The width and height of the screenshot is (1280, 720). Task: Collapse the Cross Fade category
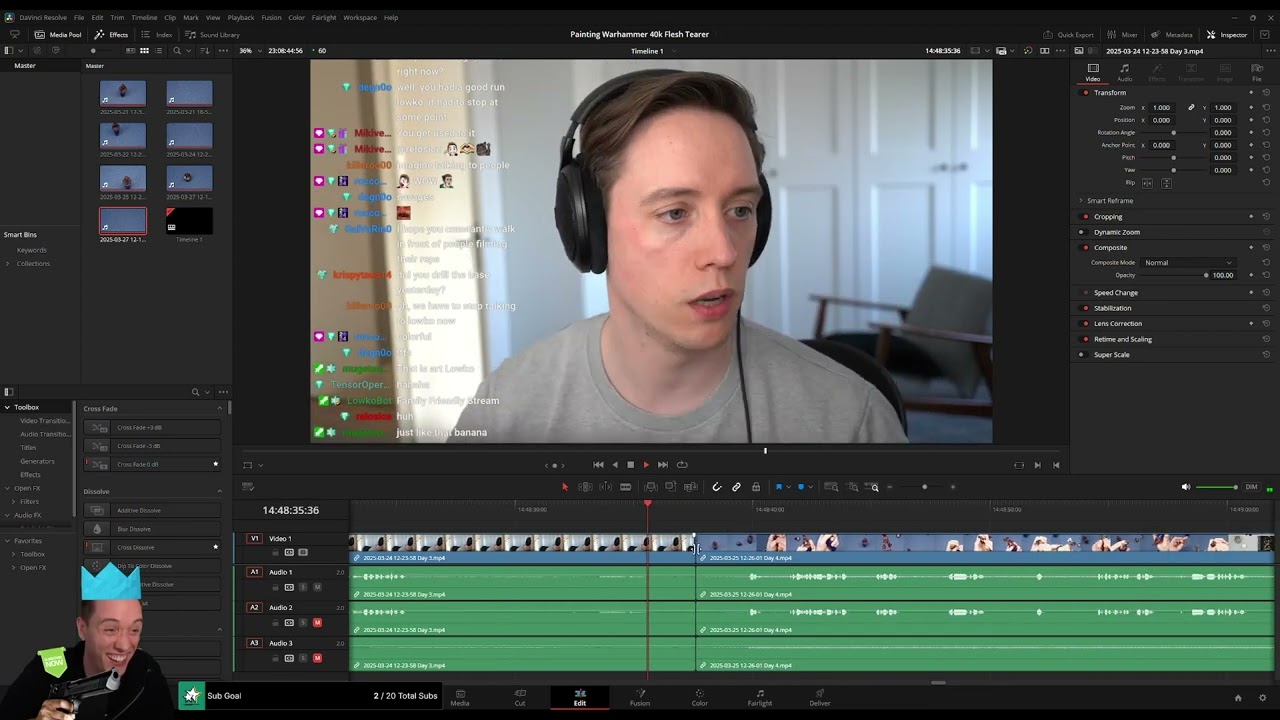point(220,408)
